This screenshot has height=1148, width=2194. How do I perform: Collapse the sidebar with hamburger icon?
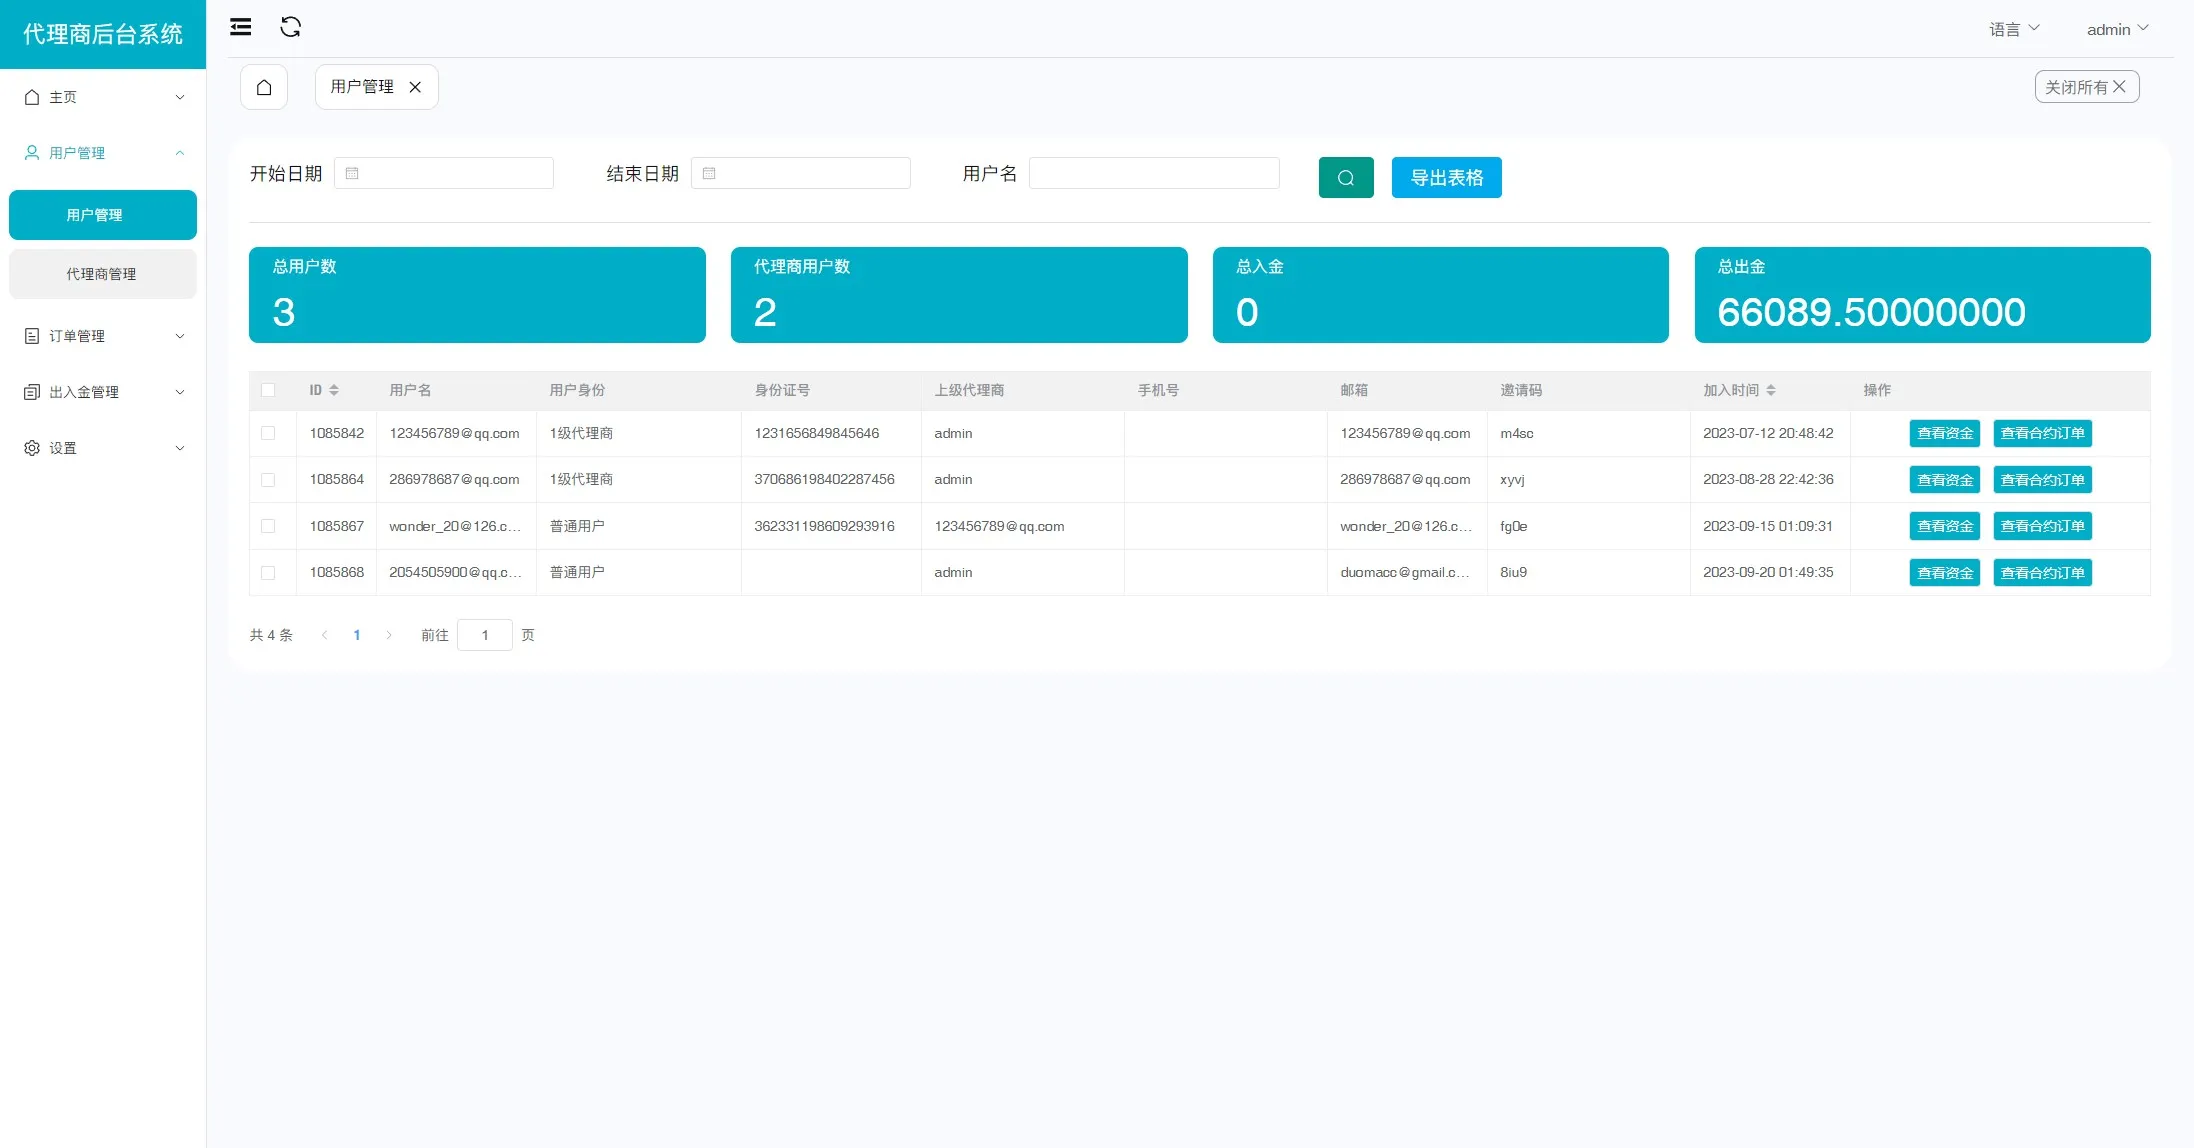tap(241, 27)
